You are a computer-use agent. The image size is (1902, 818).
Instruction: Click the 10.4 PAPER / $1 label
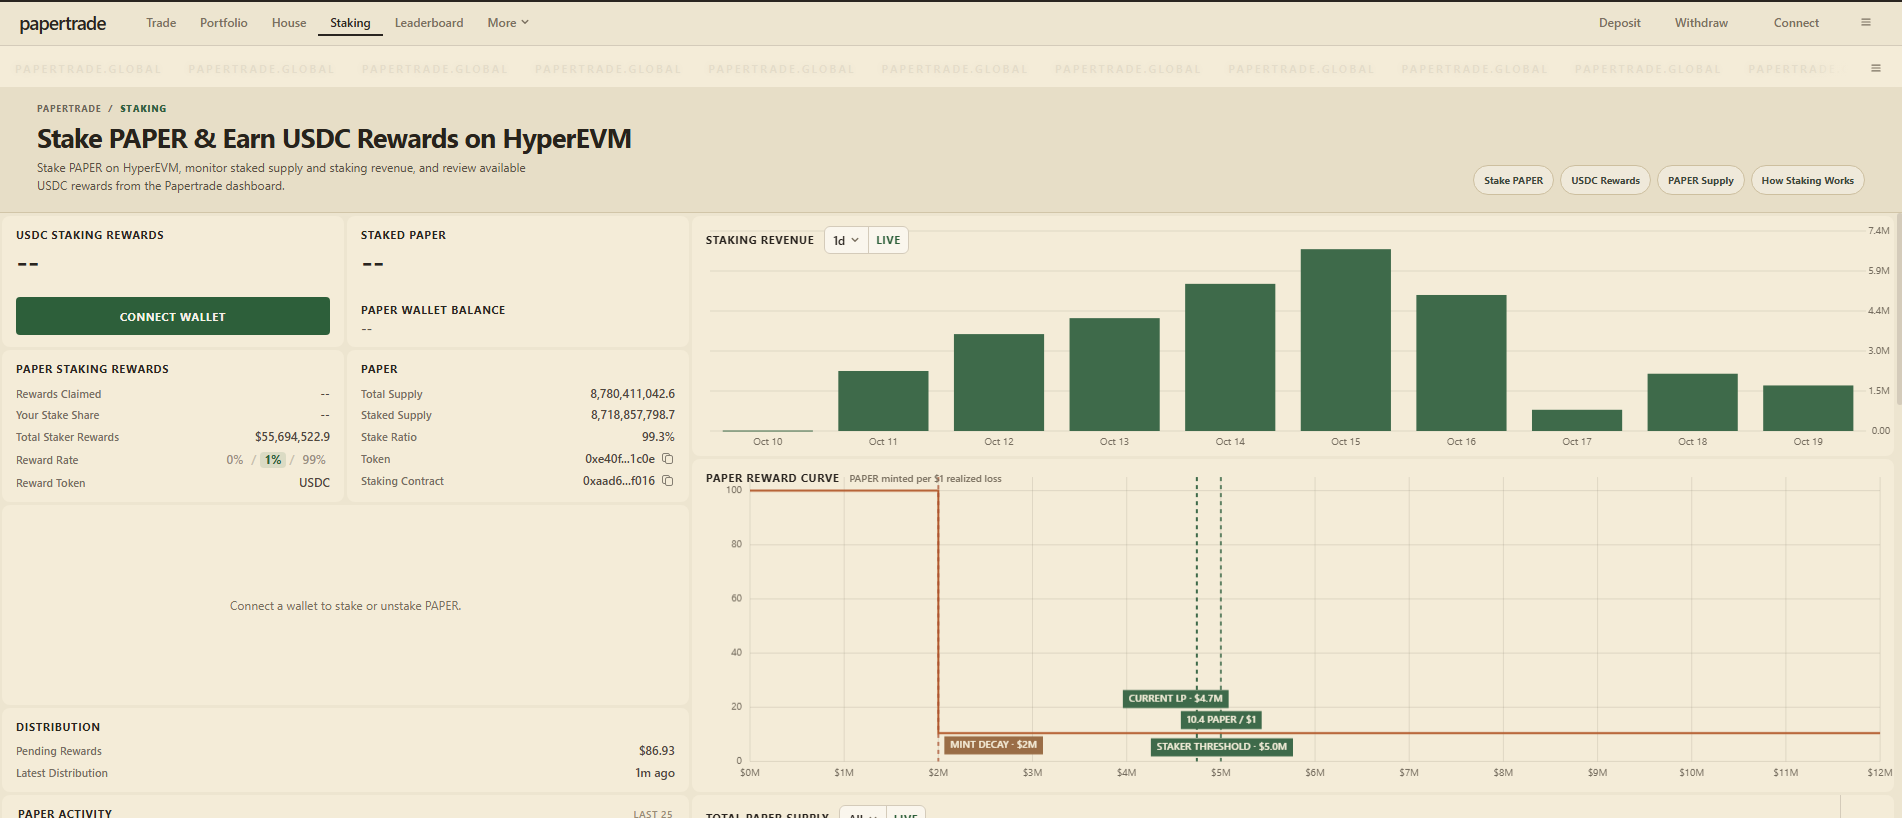click(x=1221, y=719)
